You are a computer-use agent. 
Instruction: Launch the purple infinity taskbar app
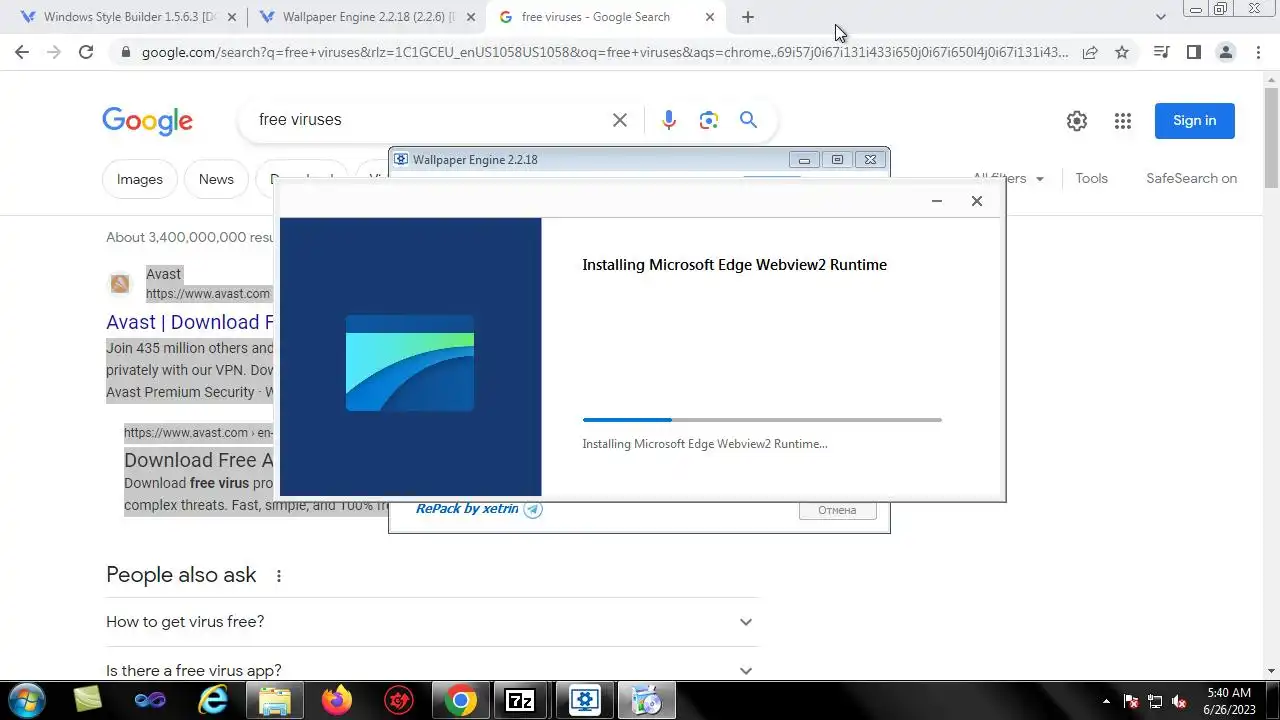click(150, 701)
